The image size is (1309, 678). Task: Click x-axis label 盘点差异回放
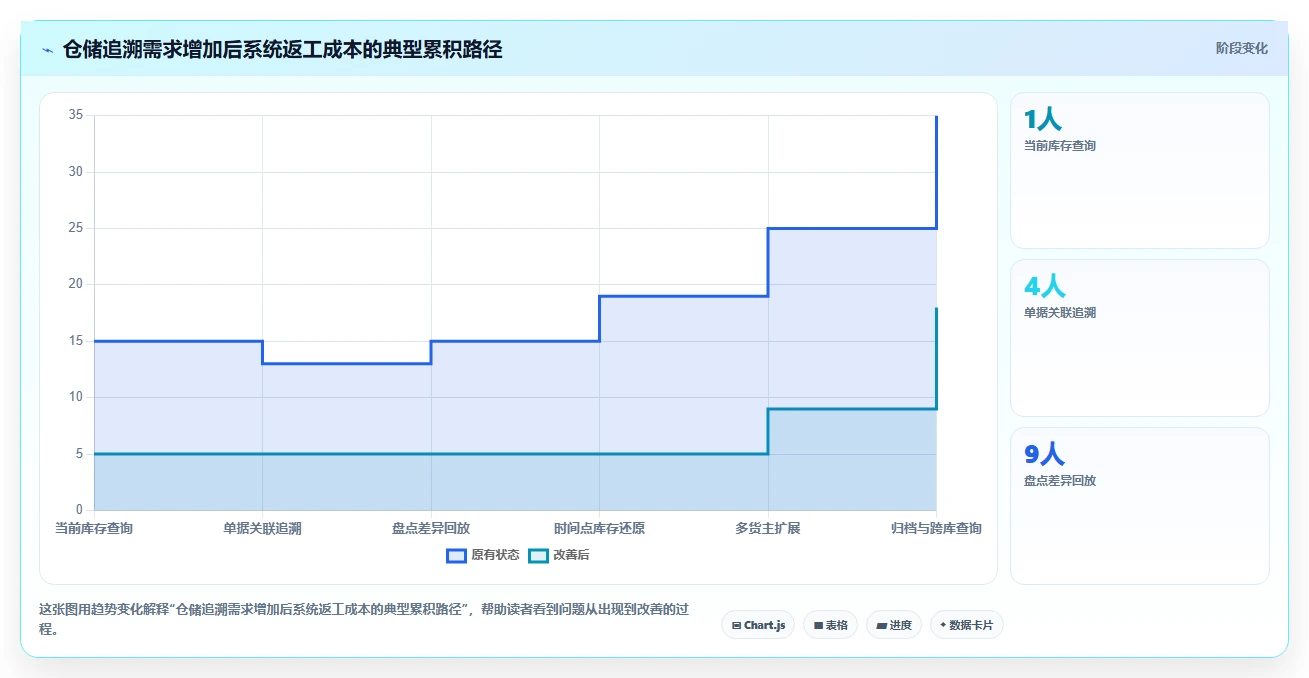point(431,528)
